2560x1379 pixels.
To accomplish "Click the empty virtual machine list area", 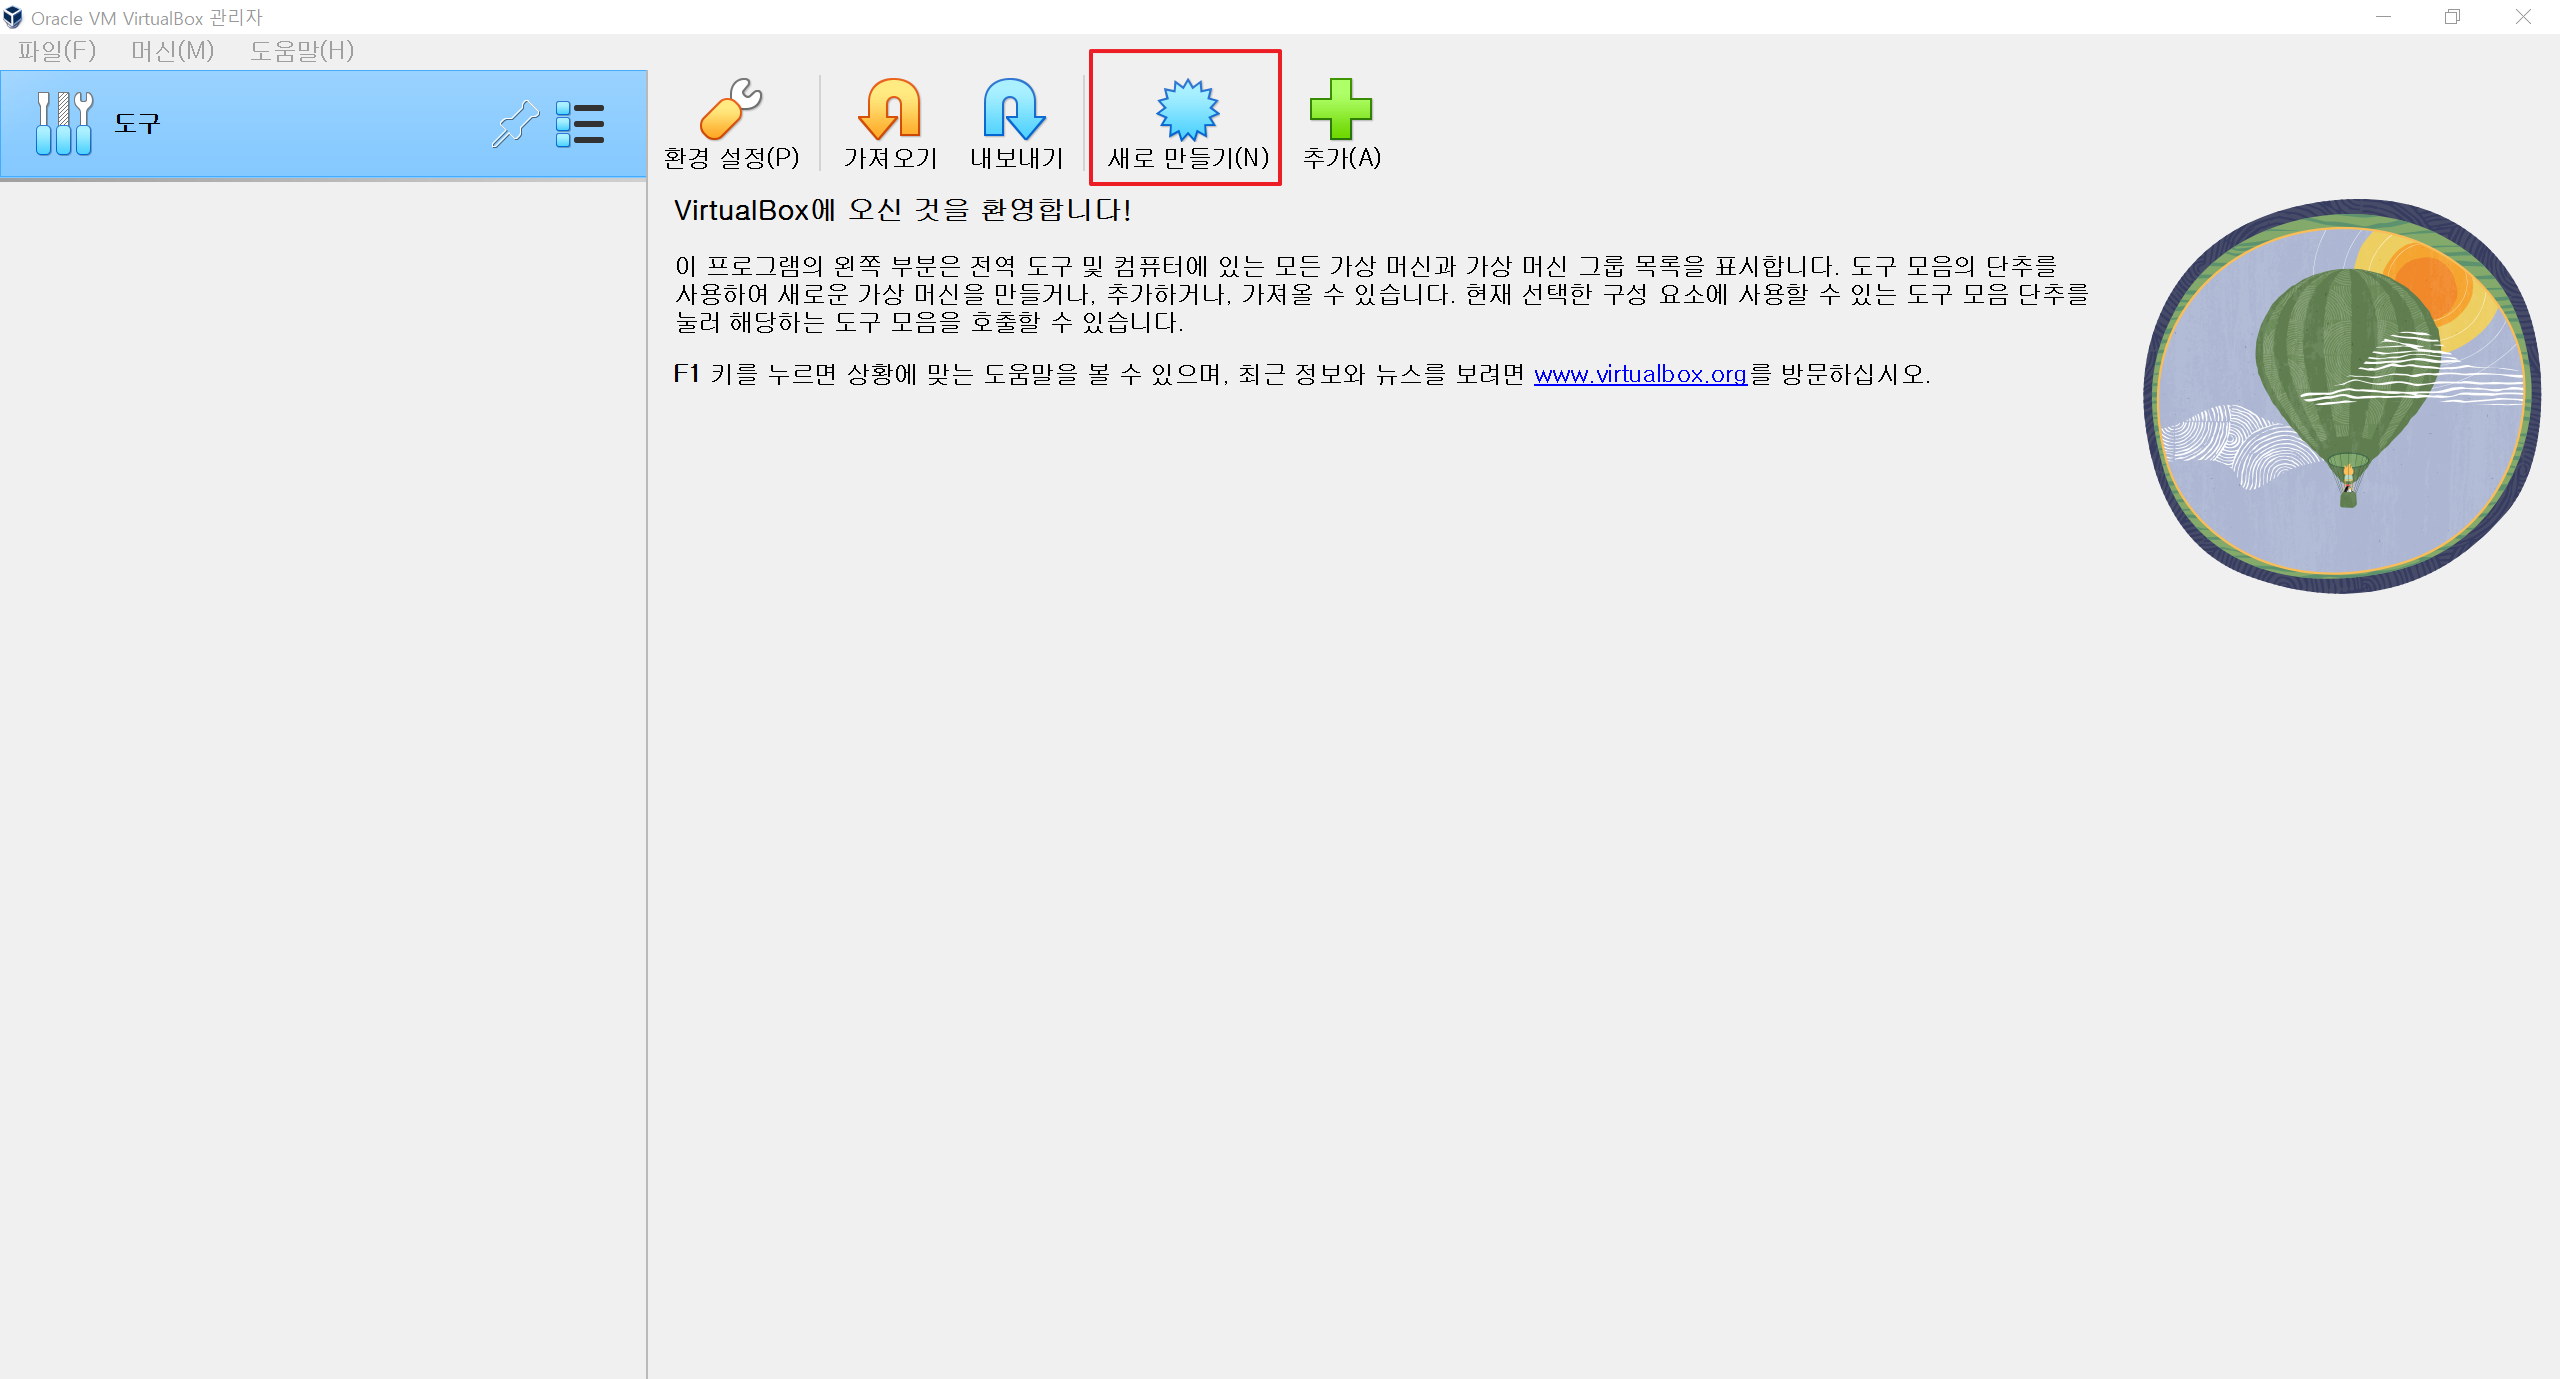I will [322, 700].
